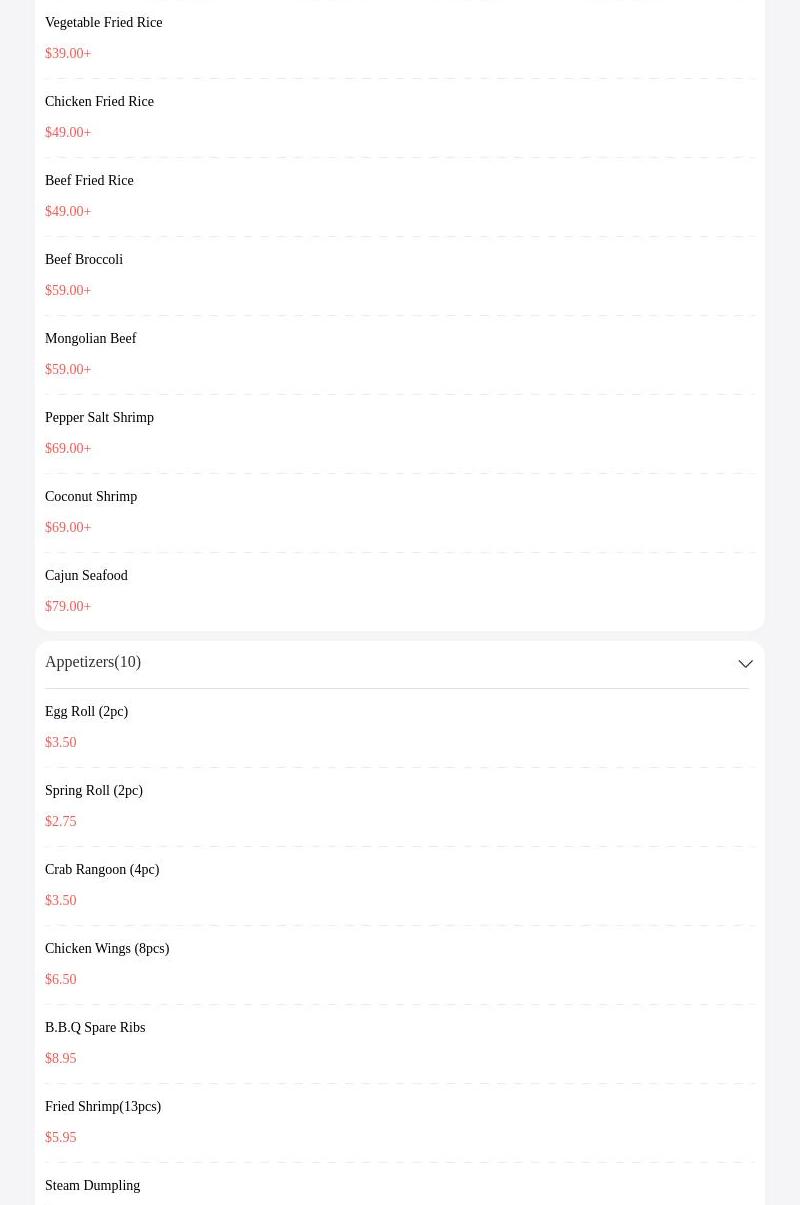Choose Crab Rangoon (4pc) appetizer
Screen dimensions: 800x1205
(400, 885)
